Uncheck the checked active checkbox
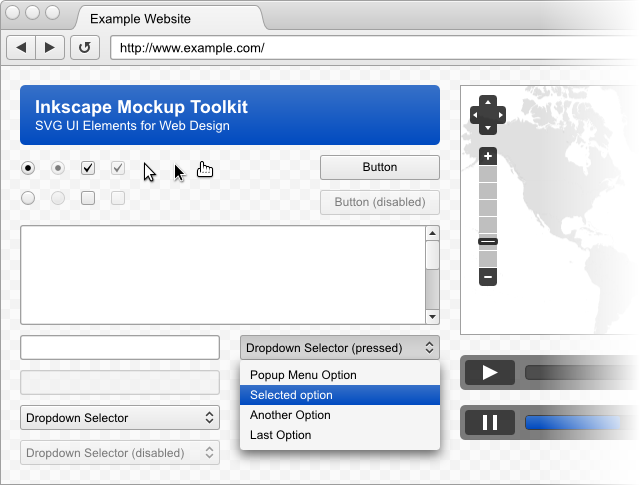640x485 pixels. (88, 168)
